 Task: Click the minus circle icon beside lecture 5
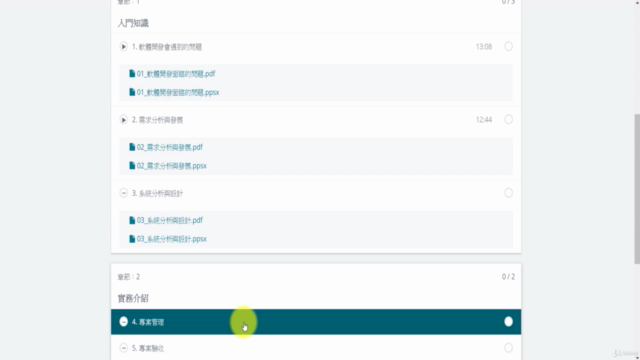pyautogui.click(x=123, y=348)
